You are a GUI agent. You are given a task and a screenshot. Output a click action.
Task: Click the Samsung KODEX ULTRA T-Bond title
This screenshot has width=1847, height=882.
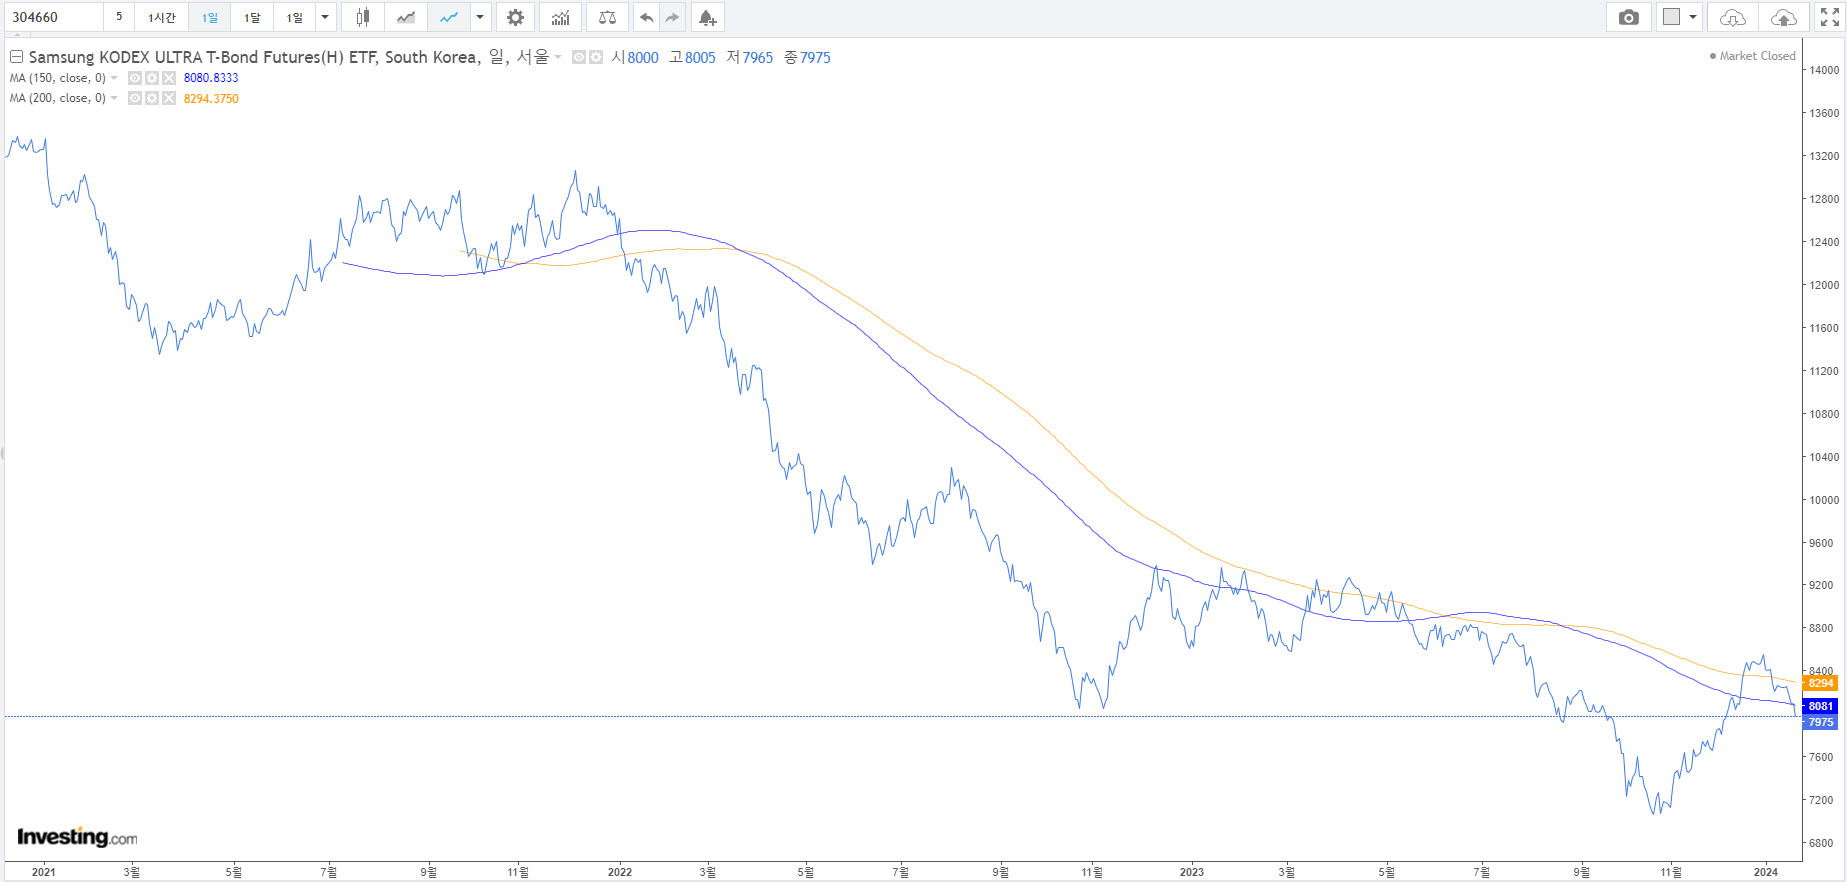[288, 57]
